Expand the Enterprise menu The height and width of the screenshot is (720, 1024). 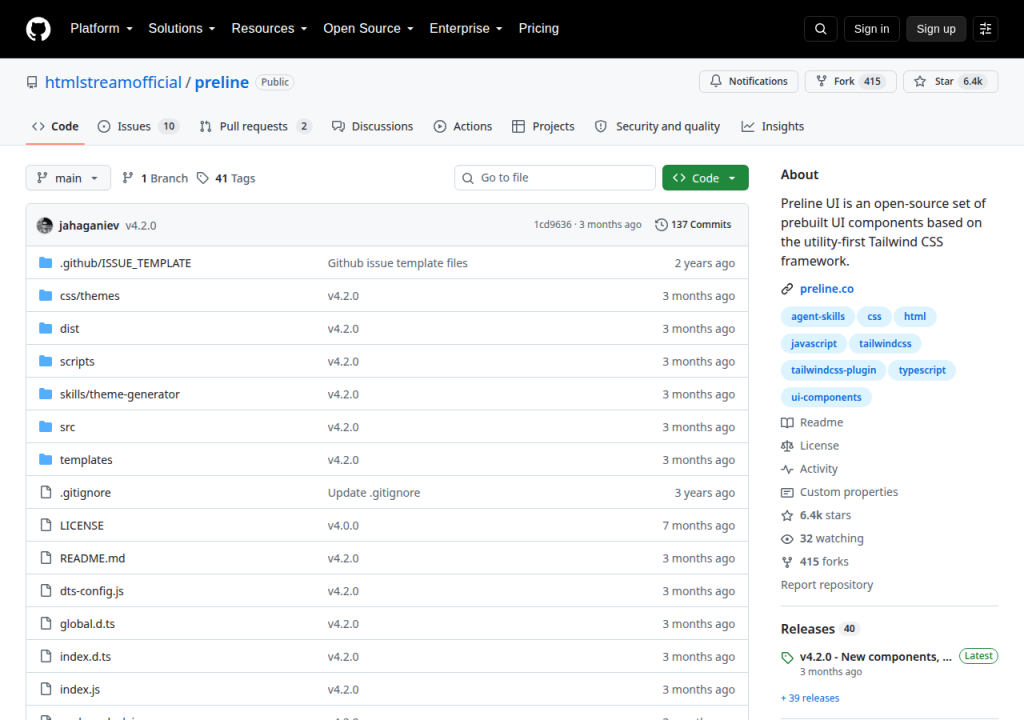pos(466,29)
